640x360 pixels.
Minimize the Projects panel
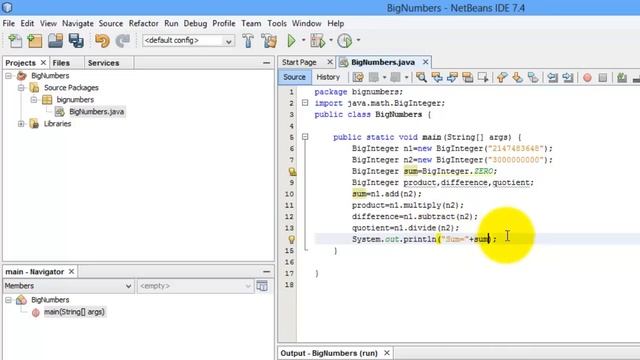267,63
